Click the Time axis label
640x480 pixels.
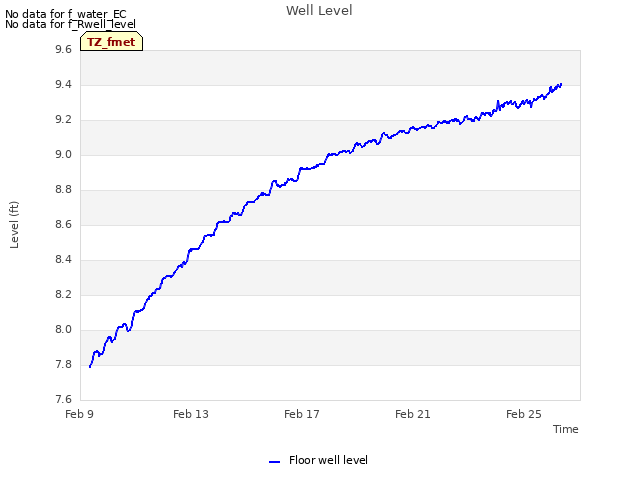pyautogui.click(x=566, y=429)
